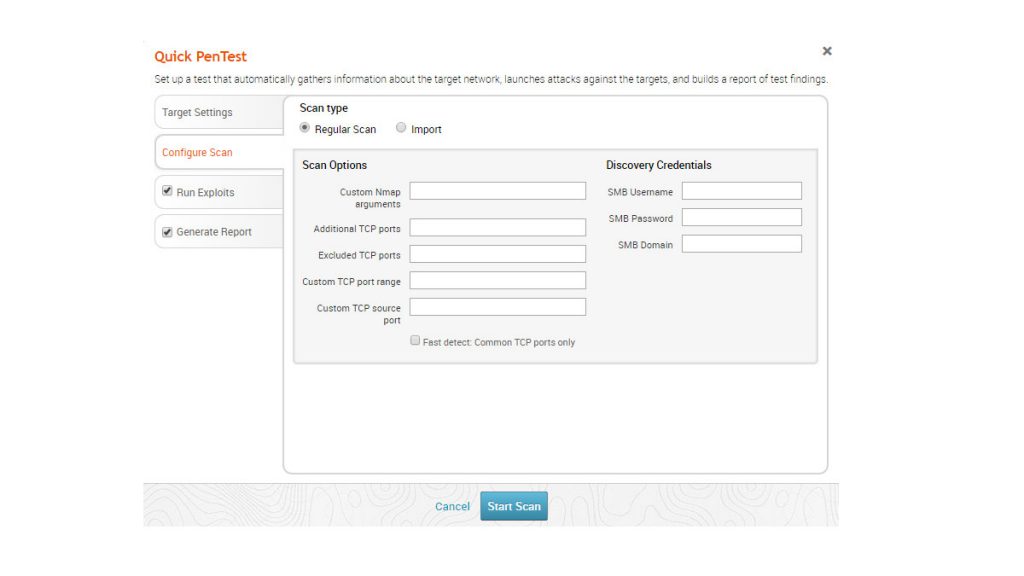1024x576 pixels.
Task: Click the Excluded TCP ports input
Action: pyautogui.click(x=497, y=254)
